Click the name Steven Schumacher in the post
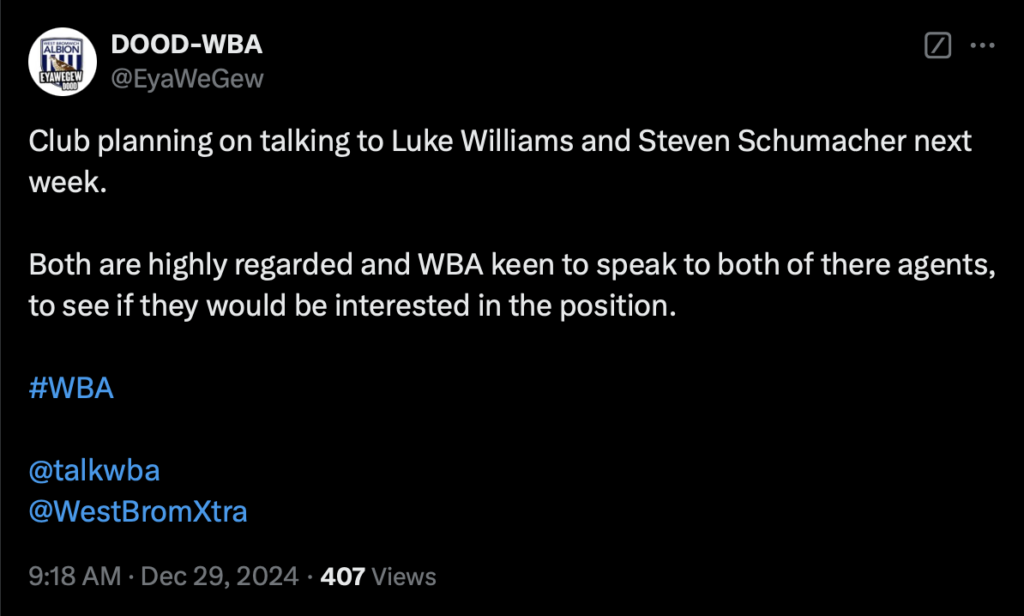1024x616 pixels. (x=739, y=141)
